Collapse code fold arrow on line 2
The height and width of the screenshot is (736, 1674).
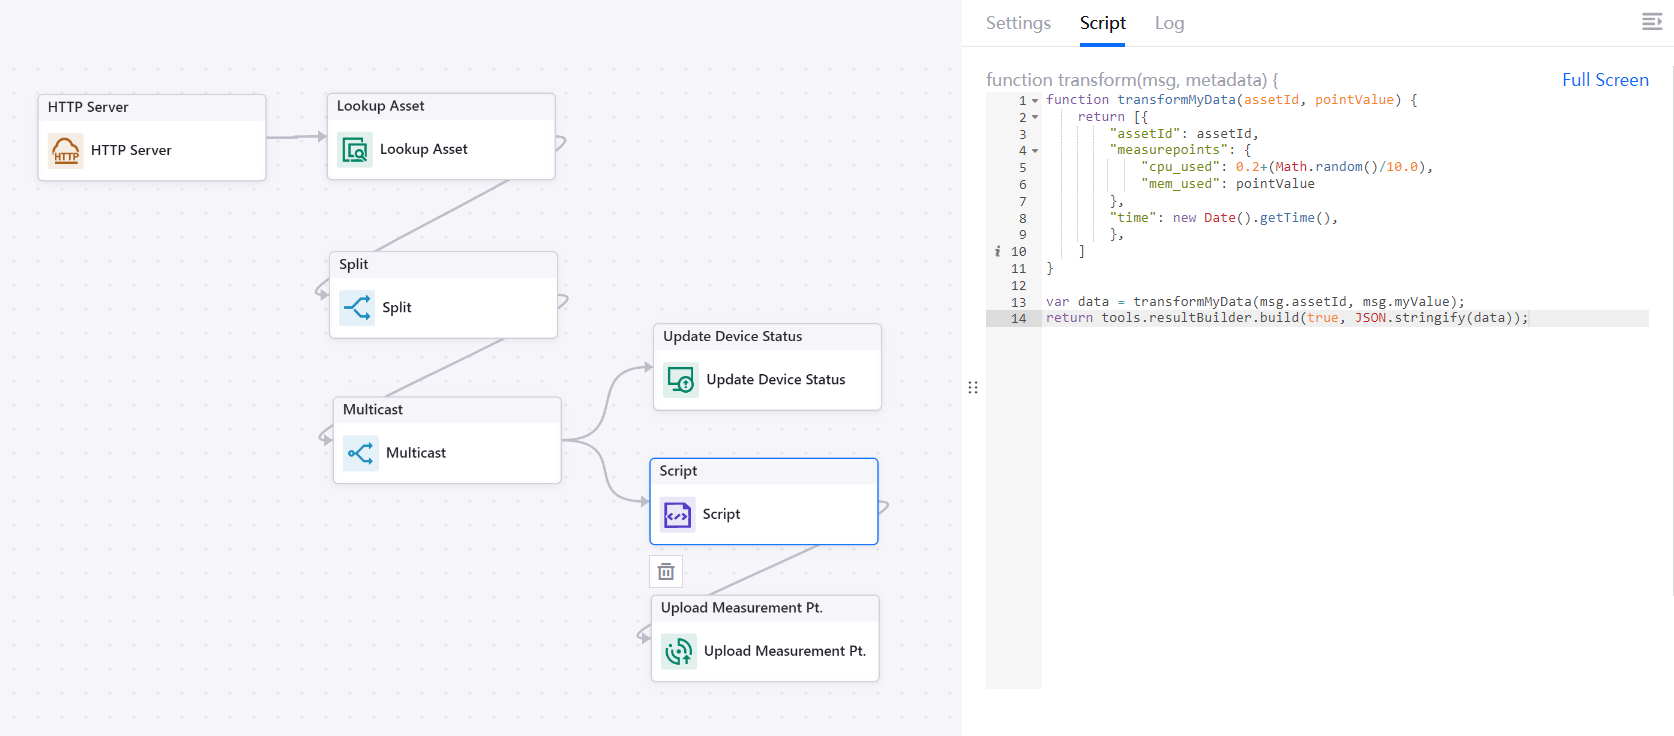tap(1035, 118)
